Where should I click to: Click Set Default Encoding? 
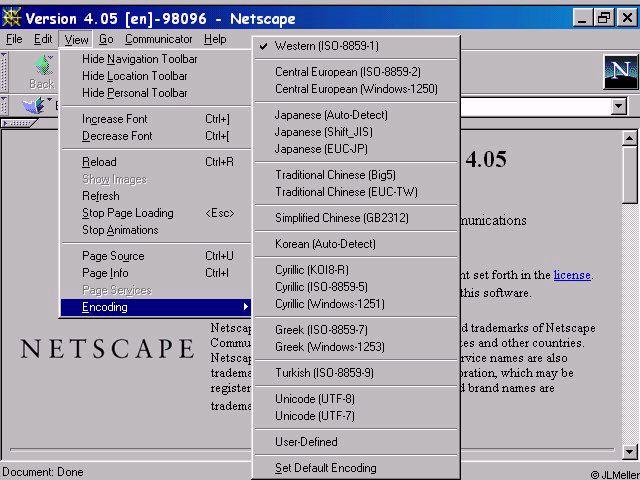[x=325, y=468]
